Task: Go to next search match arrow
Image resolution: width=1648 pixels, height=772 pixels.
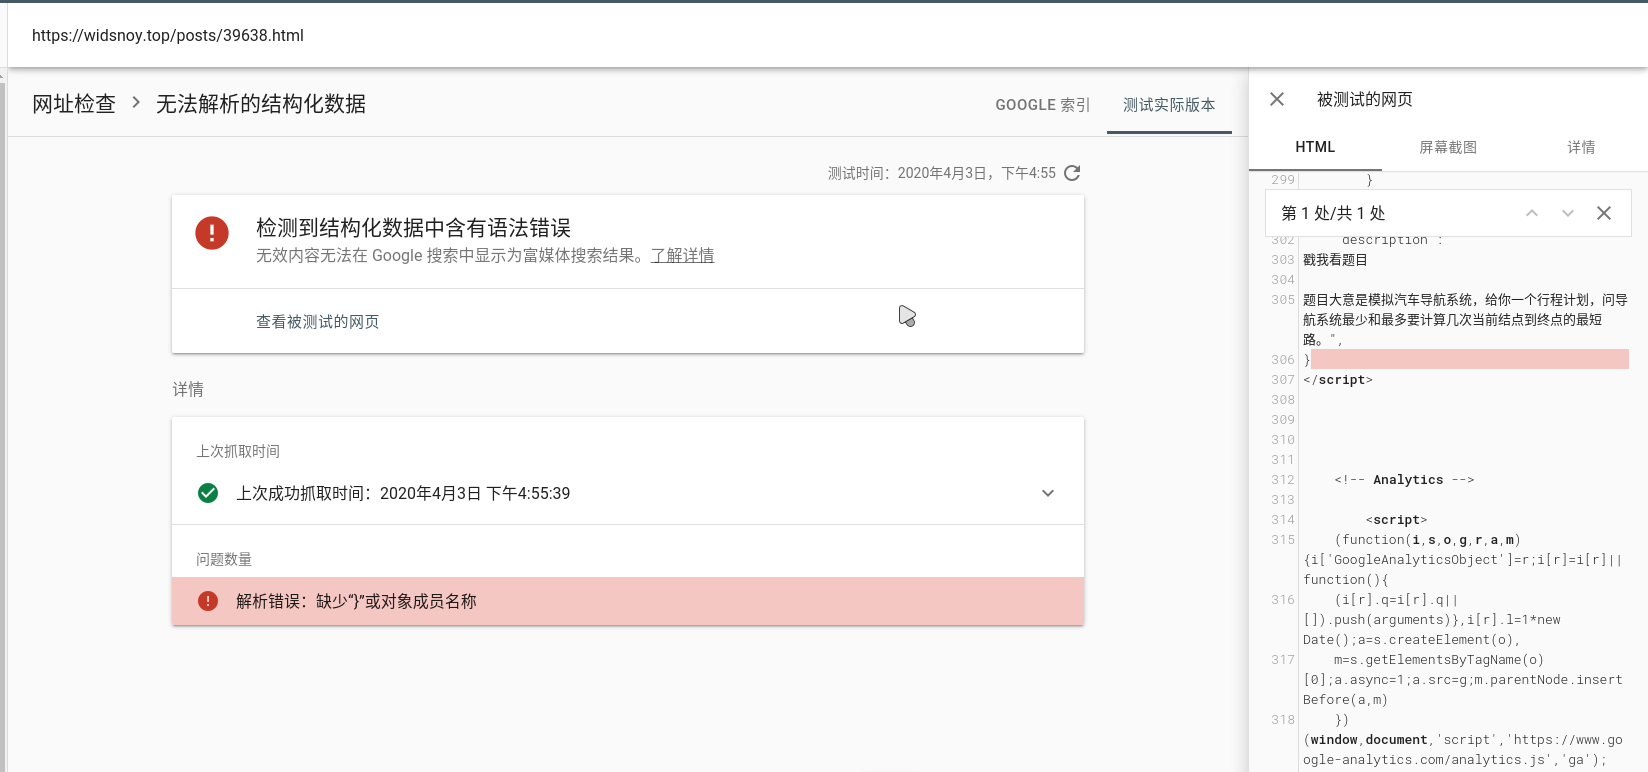Action: pos(1568,213)
